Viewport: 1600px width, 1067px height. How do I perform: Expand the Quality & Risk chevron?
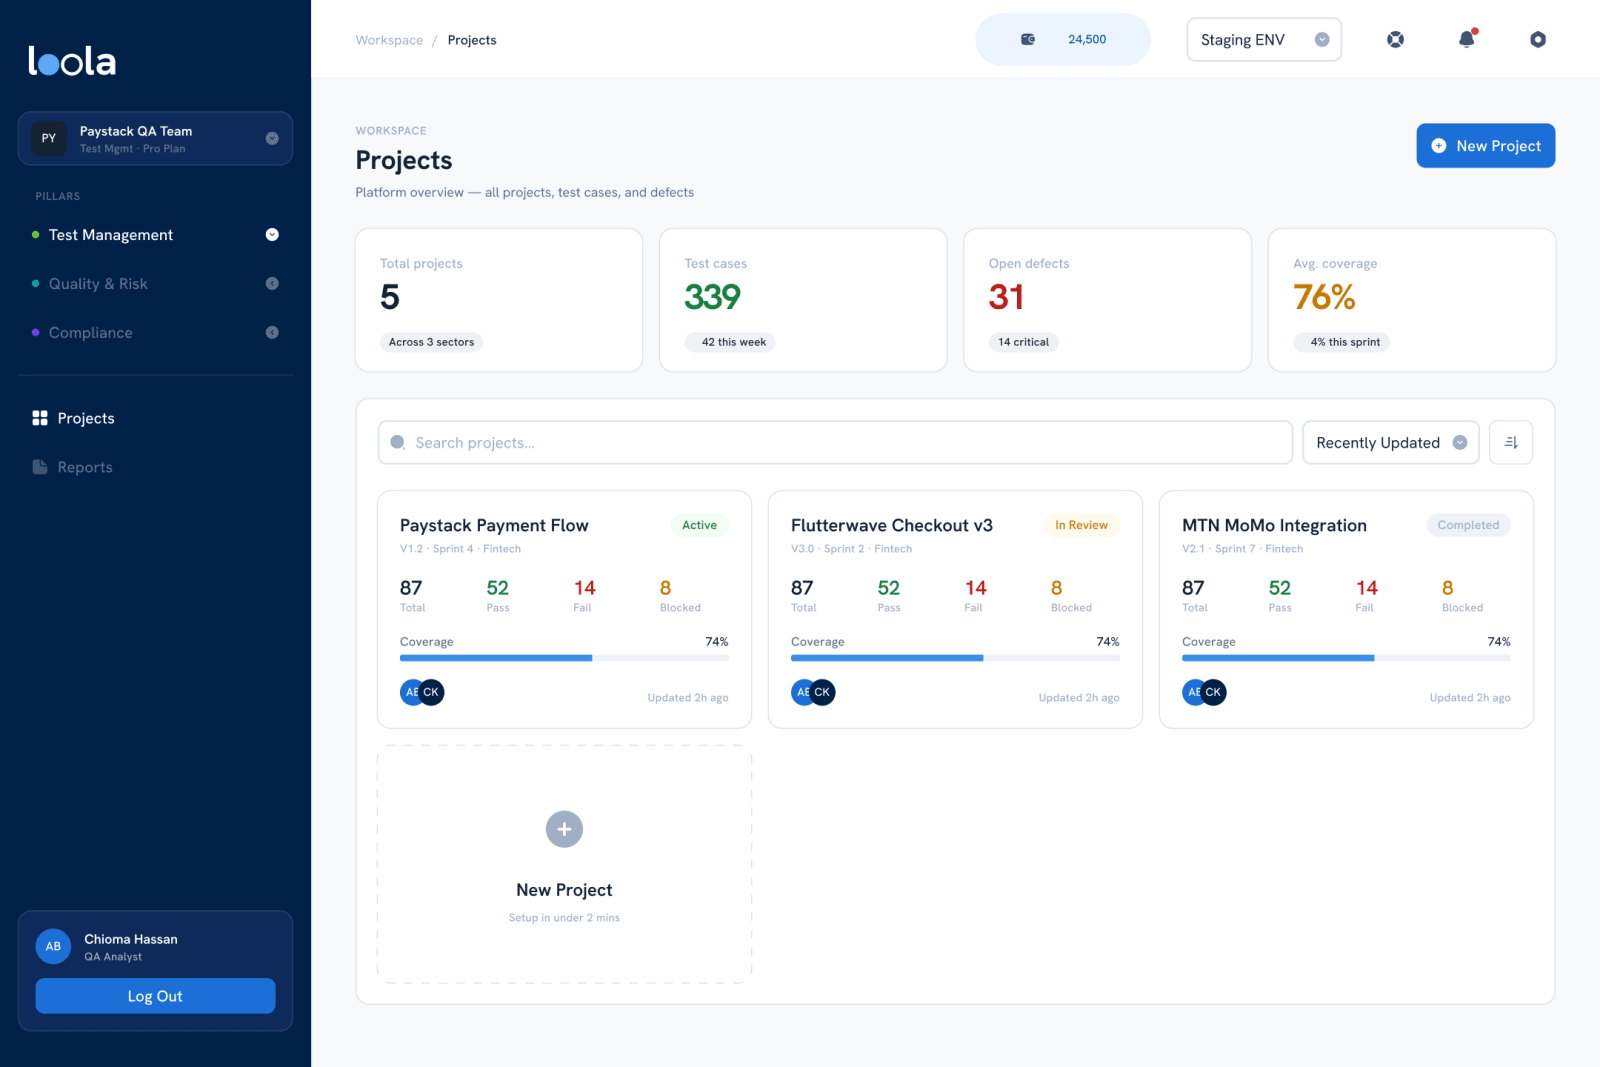pyautogui.click(x=272, y=284)
